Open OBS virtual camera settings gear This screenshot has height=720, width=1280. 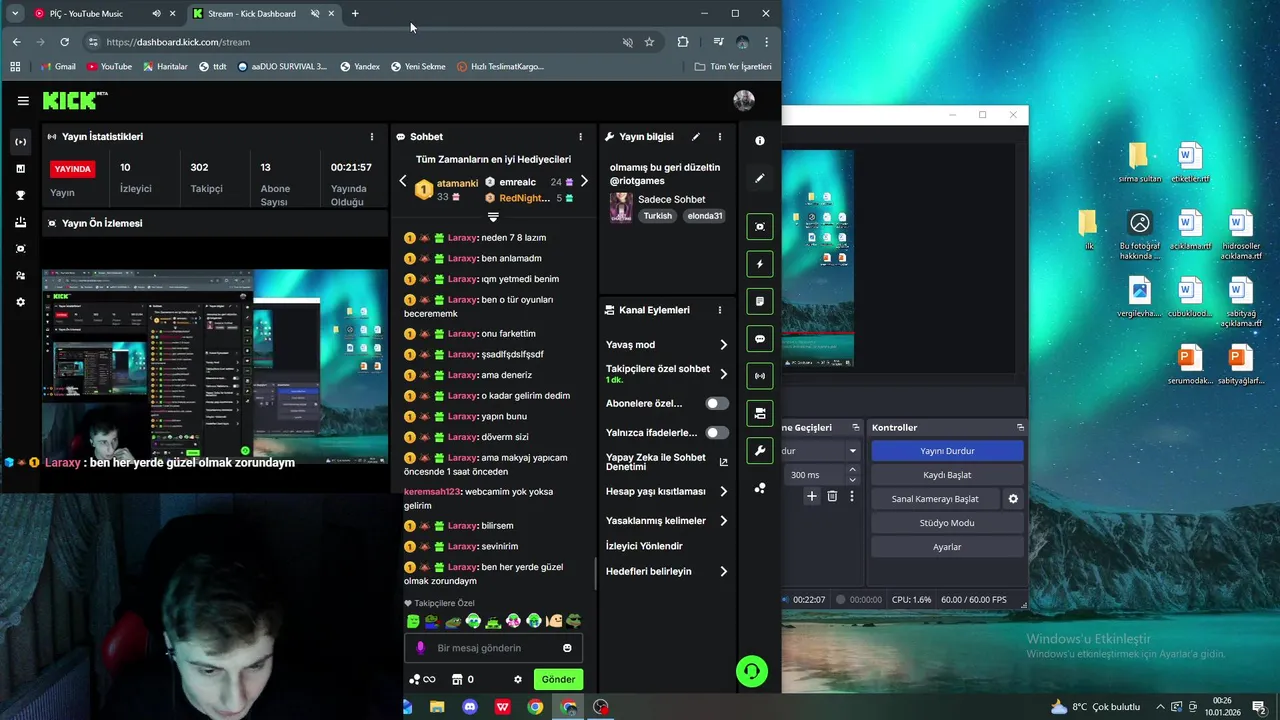[x=1013, y=499]
